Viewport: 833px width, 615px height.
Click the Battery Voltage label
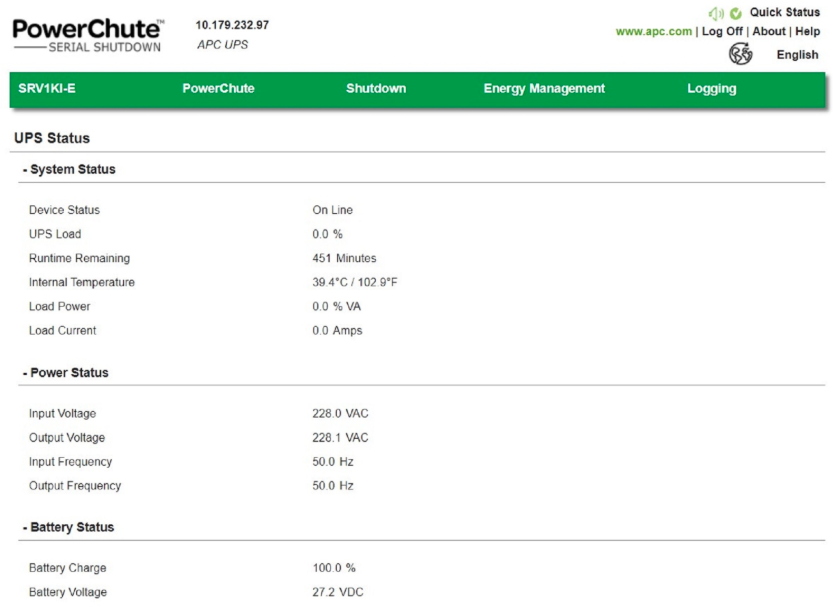pyautogui.click(x=68, y=592)
